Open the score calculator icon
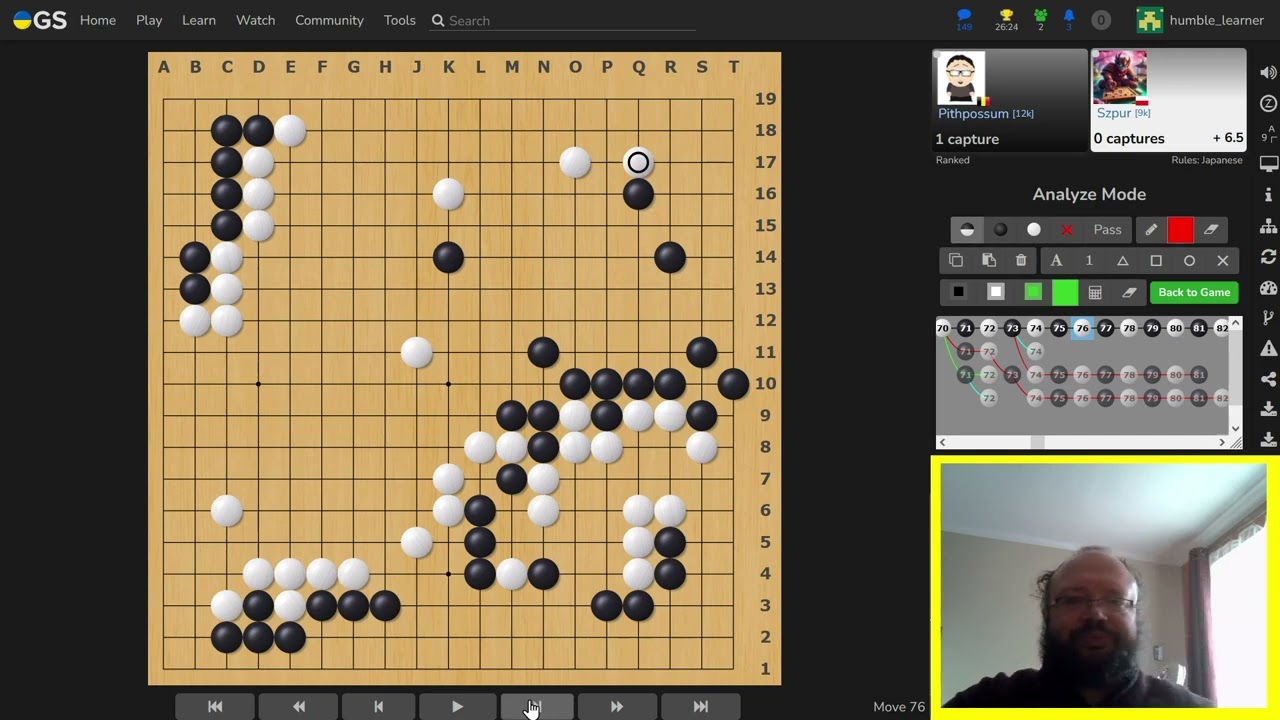The height and width of the screenshot is (720, 1280). 1095,292
